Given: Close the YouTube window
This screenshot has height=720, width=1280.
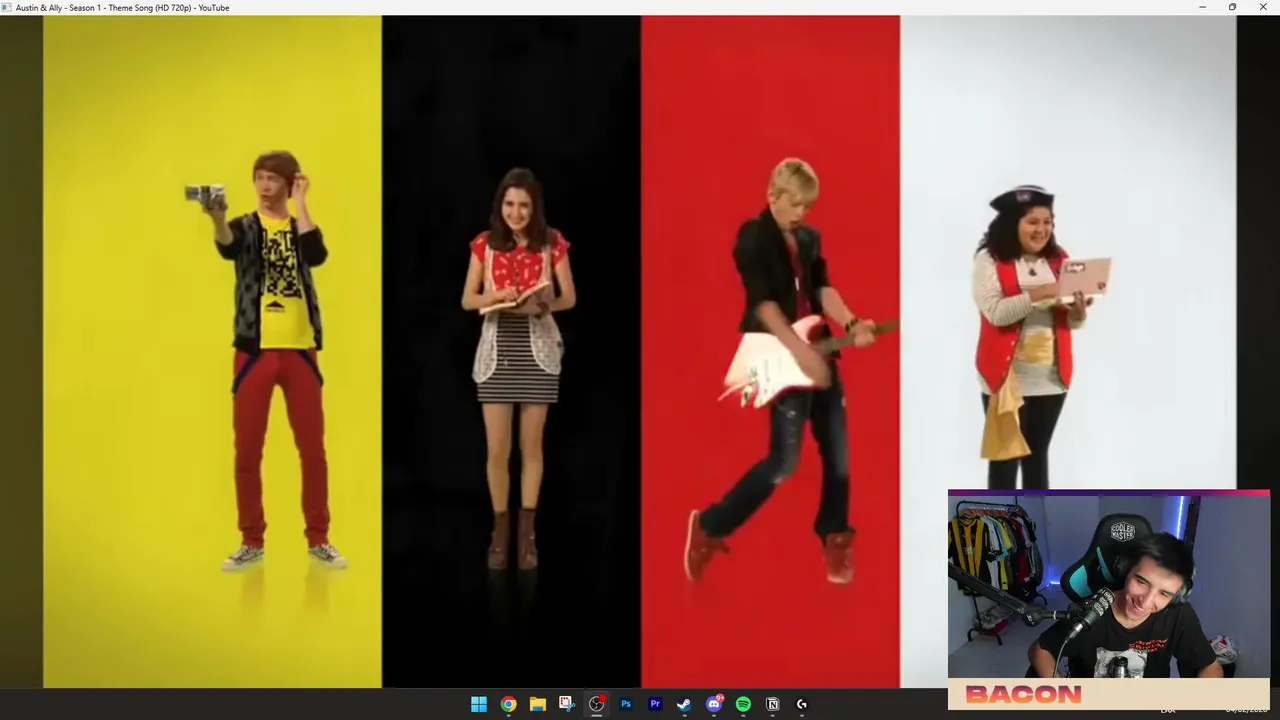Looking at the screenshot, I should [1264, 7].
